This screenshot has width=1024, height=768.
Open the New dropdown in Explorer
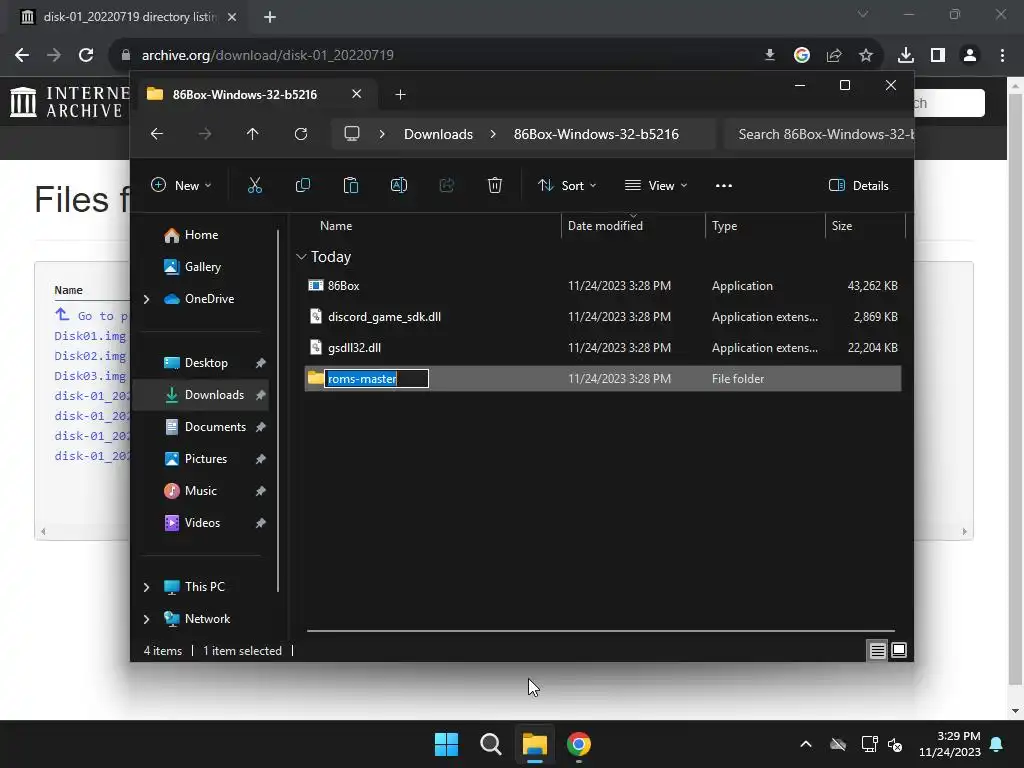pos(181,185)
